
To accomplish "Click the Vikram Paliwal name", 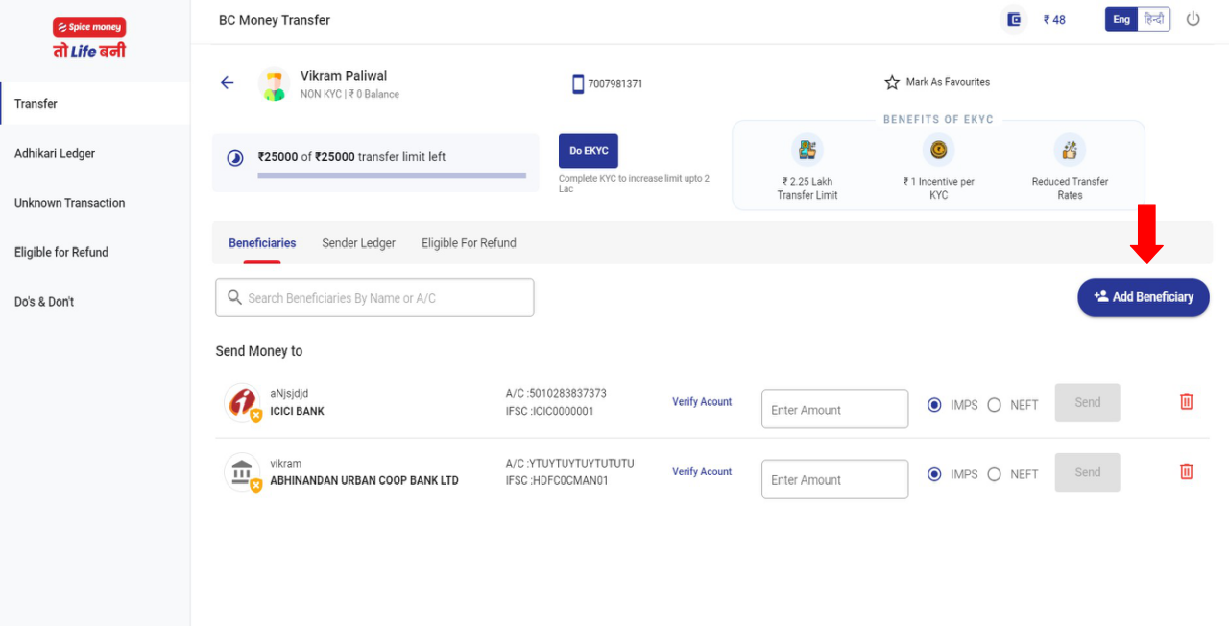I will click(x=343, y=76).
